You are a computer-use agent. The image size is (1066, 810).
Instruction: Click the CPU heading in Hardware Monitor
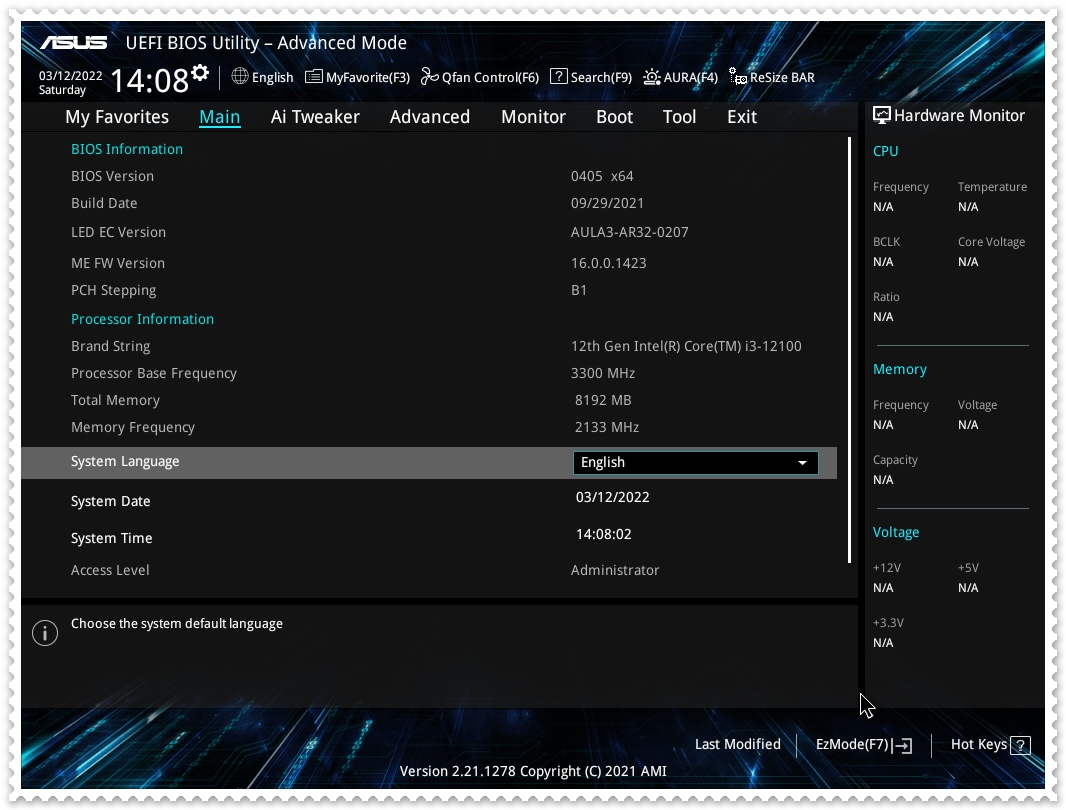click(885, 151)
